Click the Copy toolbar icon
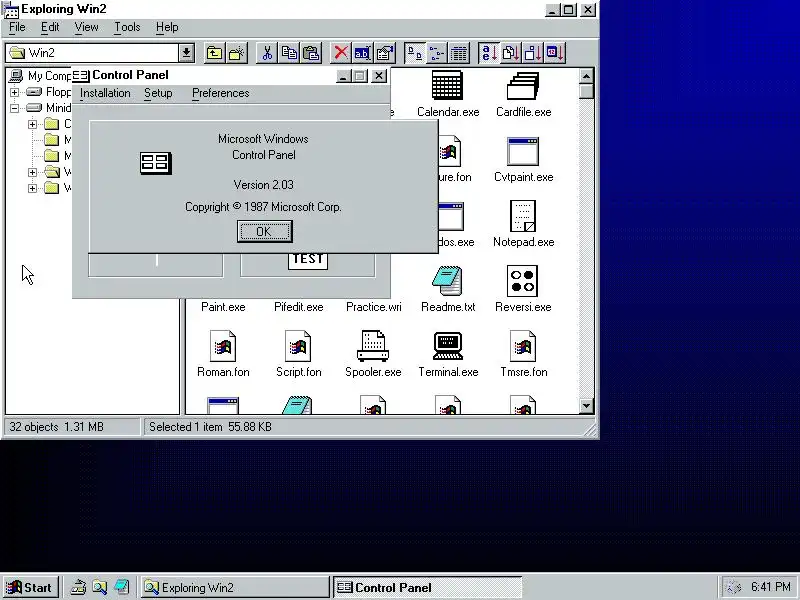This screenshot has height=600, width=800. point(289,53)
